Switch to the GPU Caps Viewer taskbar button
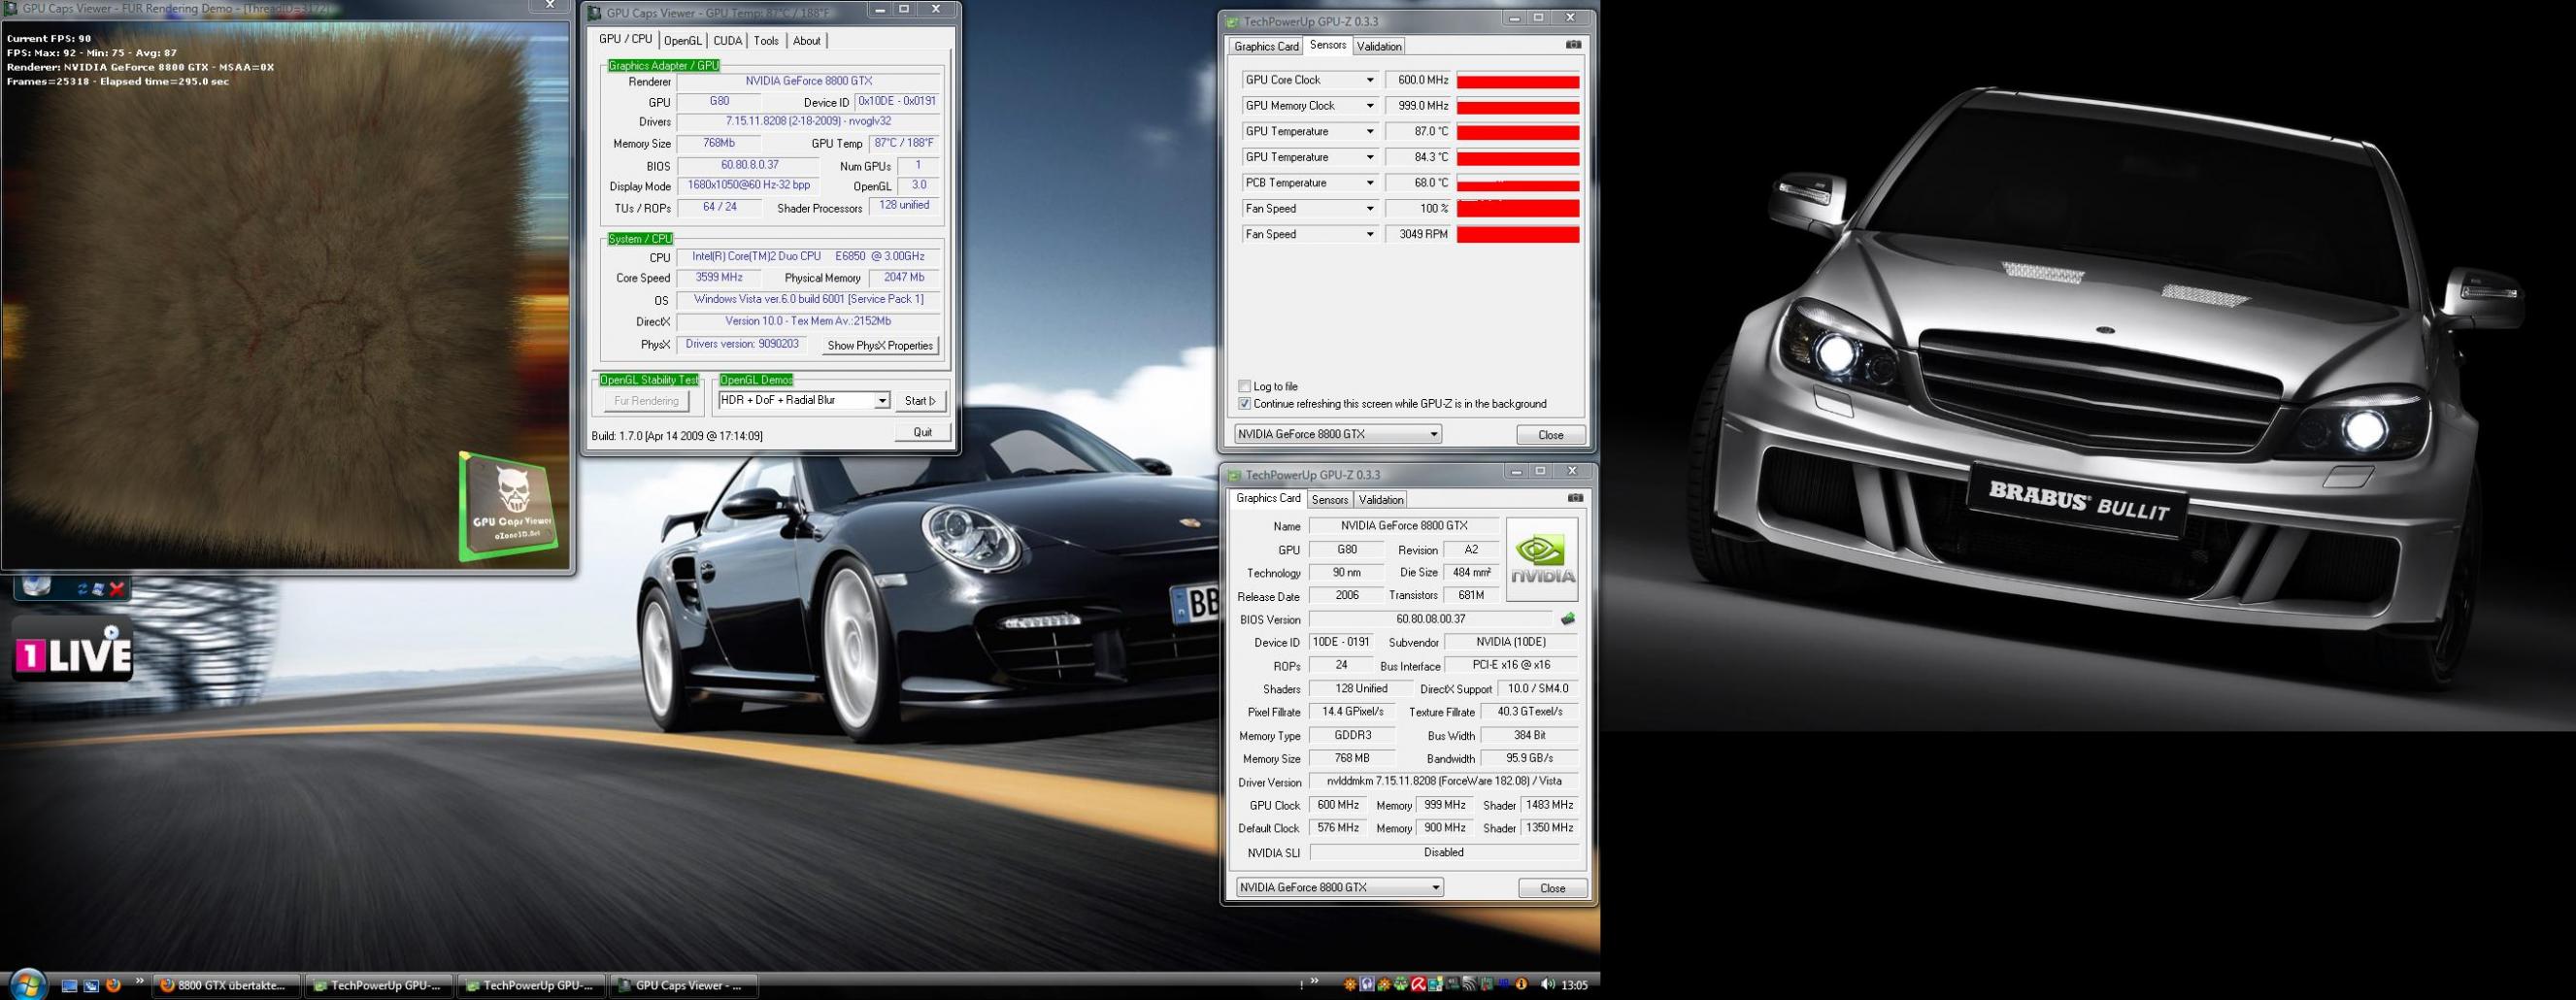This screenshot has height=1000, width=2576. tap(684, 986)
